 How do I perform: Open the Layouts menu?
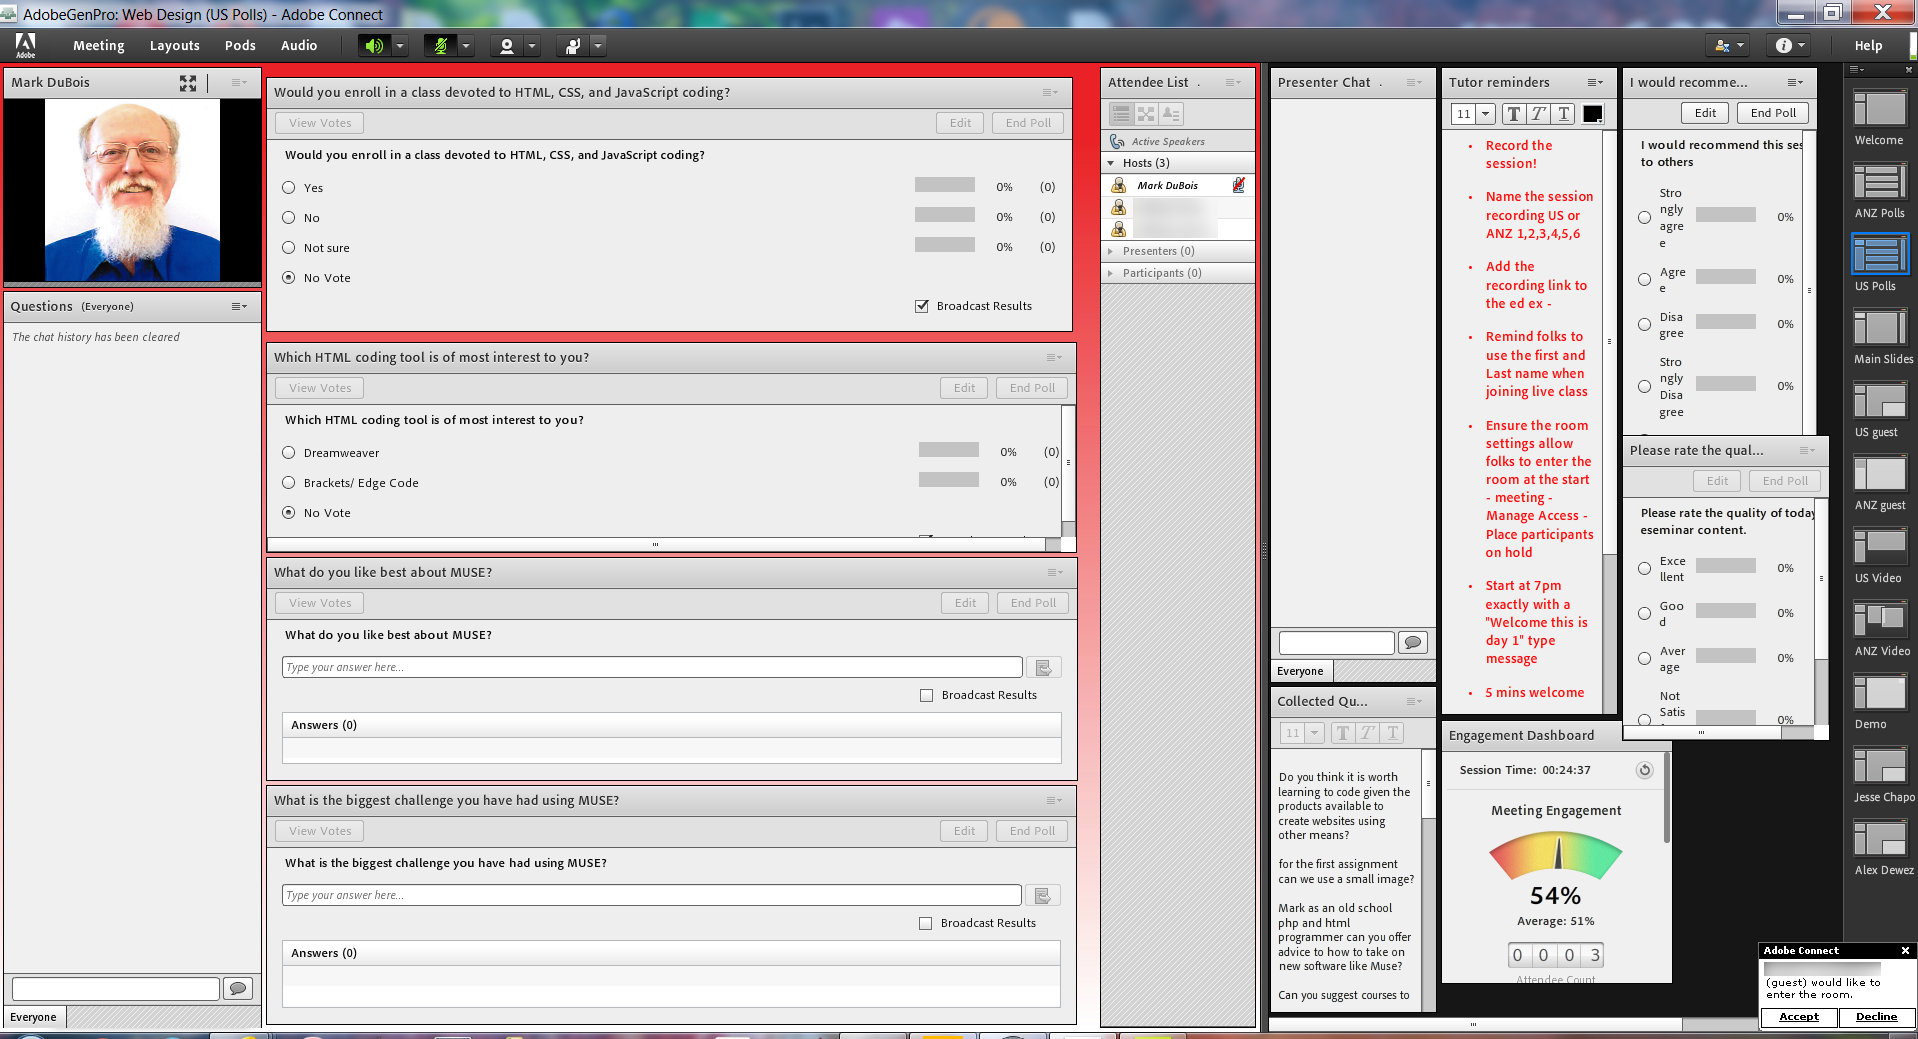click(175, 46)
